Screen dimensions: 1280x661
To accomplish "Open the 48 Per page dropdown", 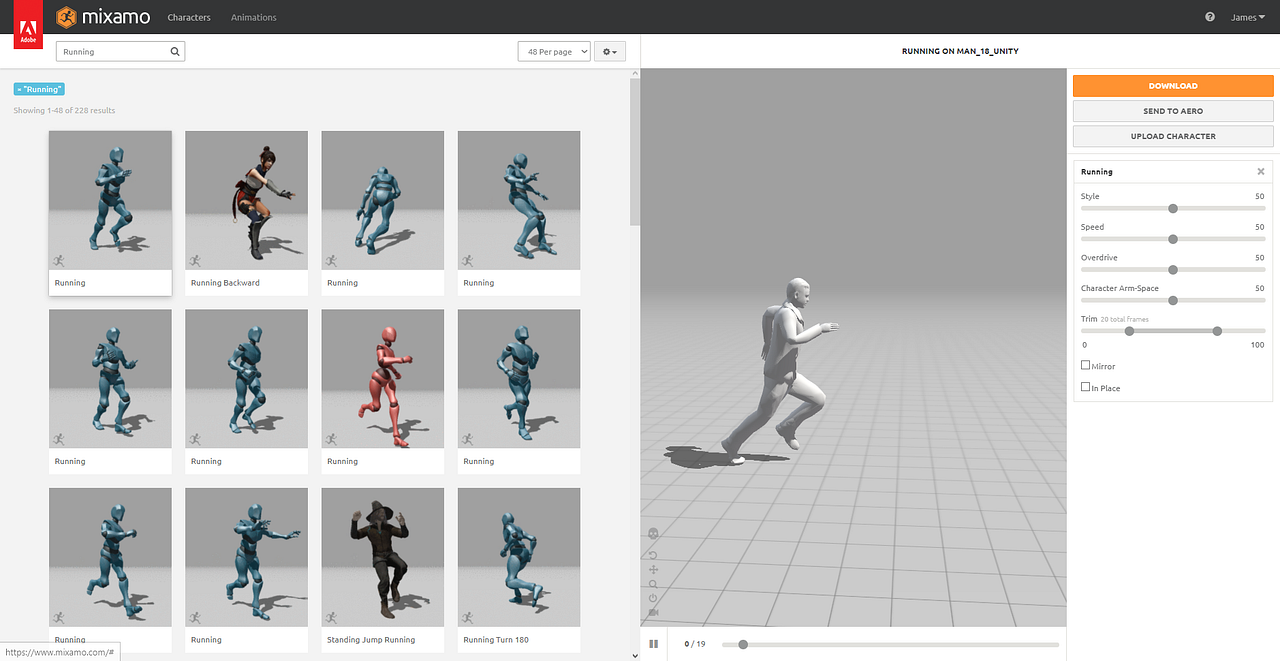I will (x=554, y=50).
